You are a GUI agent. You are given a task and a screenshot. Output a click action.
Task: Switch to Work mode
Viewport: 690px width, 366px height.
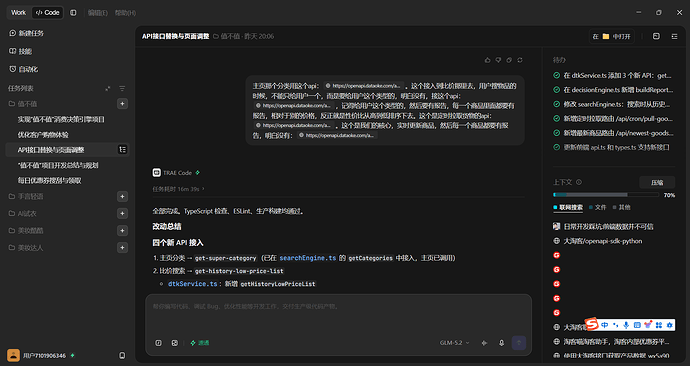click(18, 13)
